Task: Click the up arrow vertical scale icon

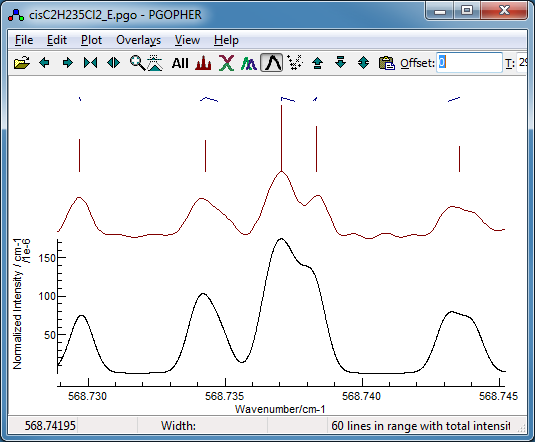Action: point(318,63)
